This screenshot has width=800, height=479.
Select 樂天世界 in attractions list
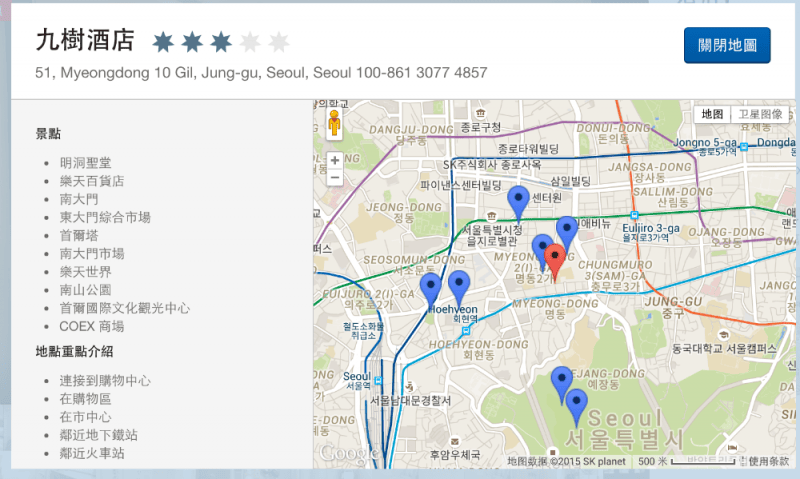click(x=85, y=272)
